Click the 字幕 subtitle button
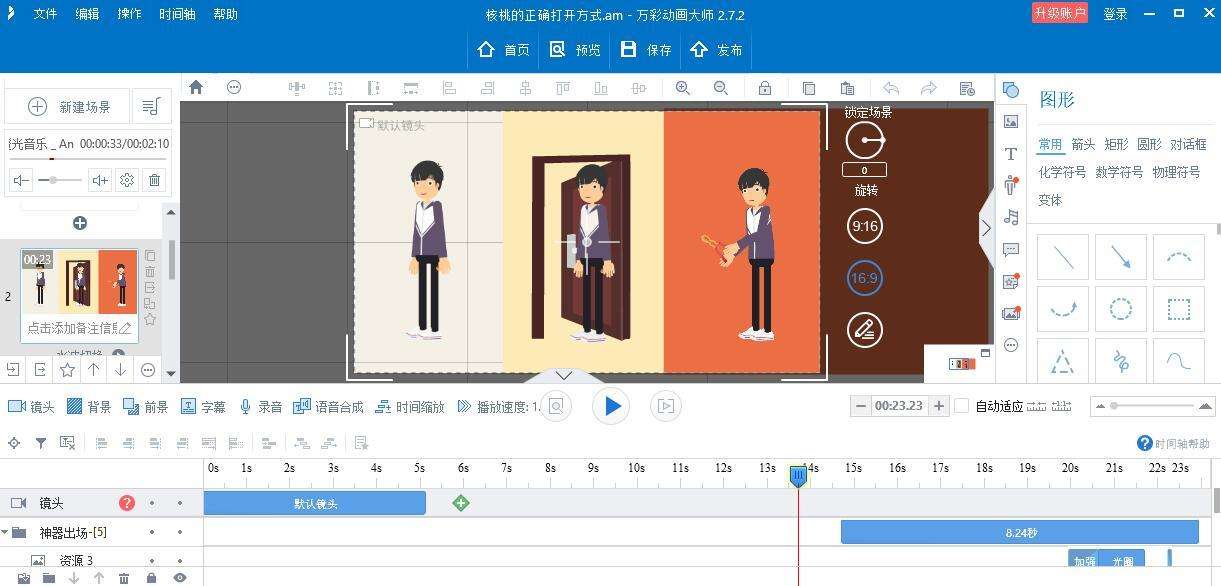Screen dimensions: 1221x586 (203, 406)
